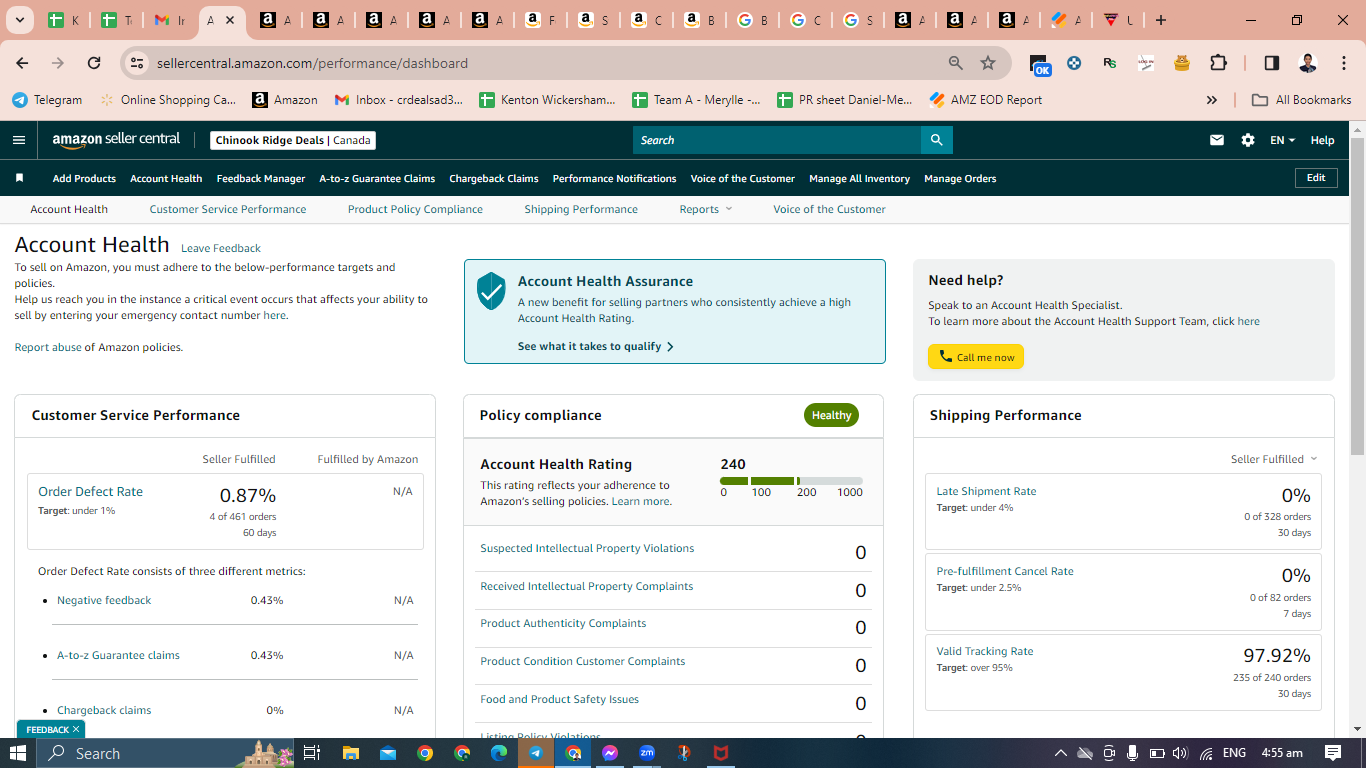
Task: Expand the Chrome tab search chevron
Action: (19, 20)
